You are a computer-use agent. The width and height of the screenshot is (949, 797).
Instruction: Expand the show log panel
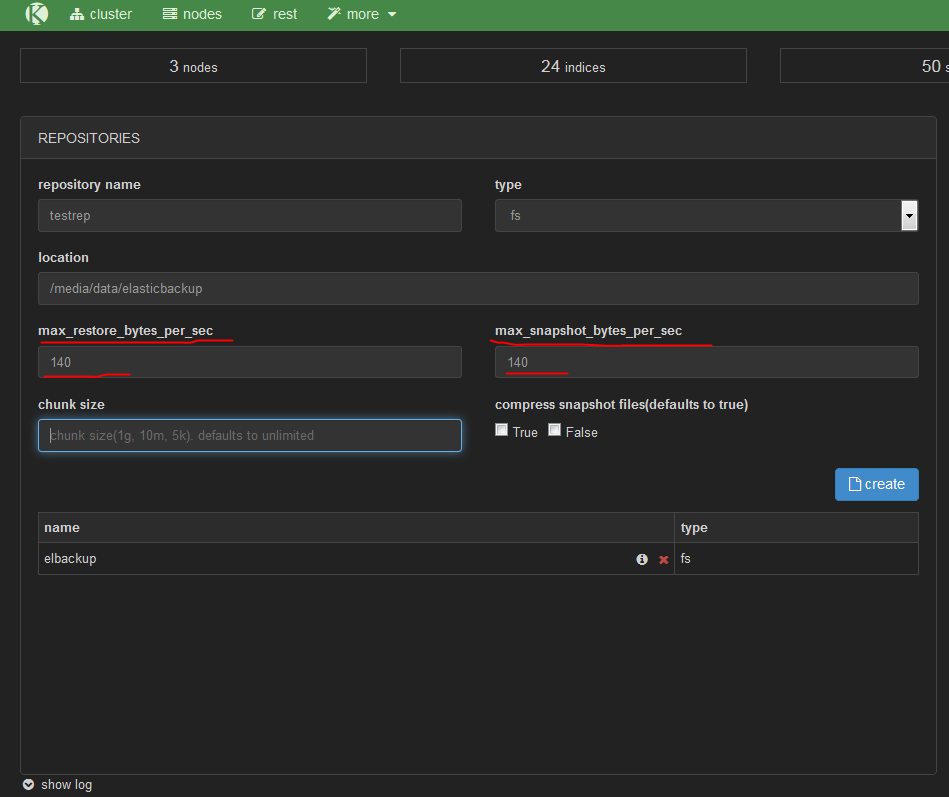point(66,785)
